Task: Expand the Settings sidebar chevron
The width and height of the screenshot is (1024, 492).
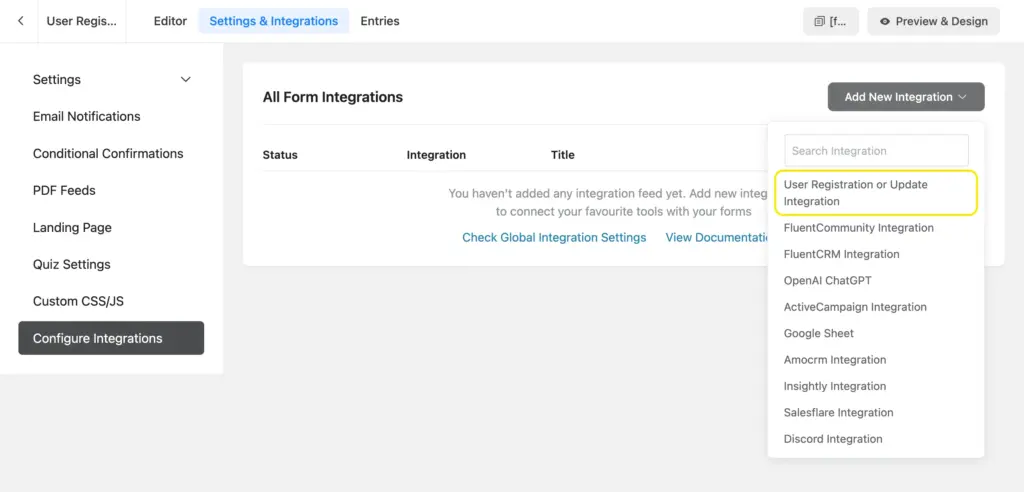Action: (x=185, y=80)
